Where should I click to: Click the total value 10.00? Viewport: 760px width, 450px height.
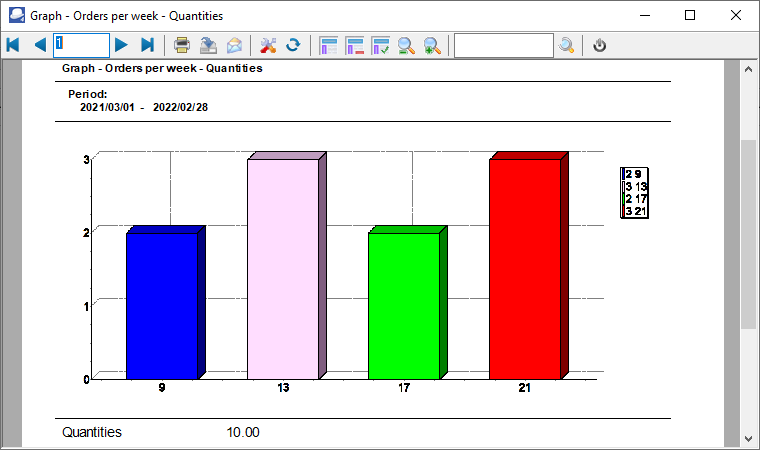point(243,432)
